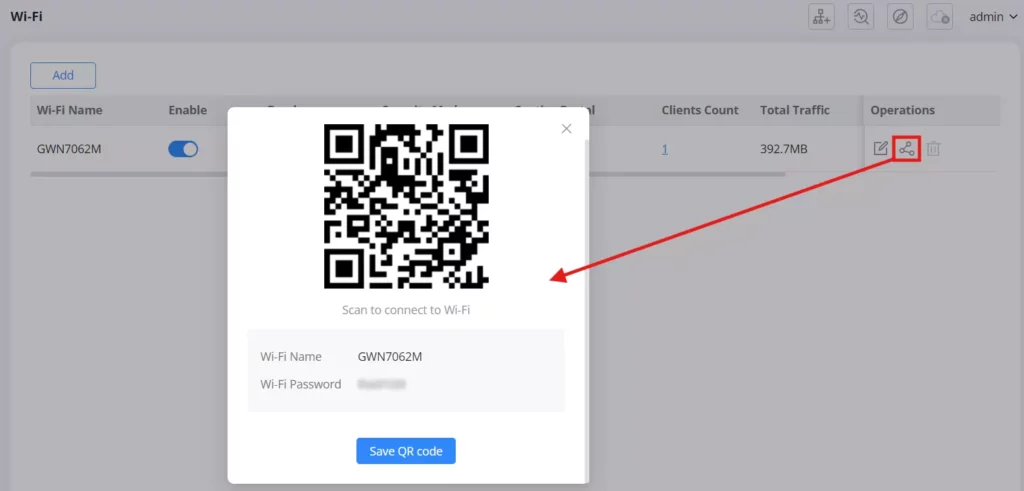Close the QR code dialog

point(566,129)
